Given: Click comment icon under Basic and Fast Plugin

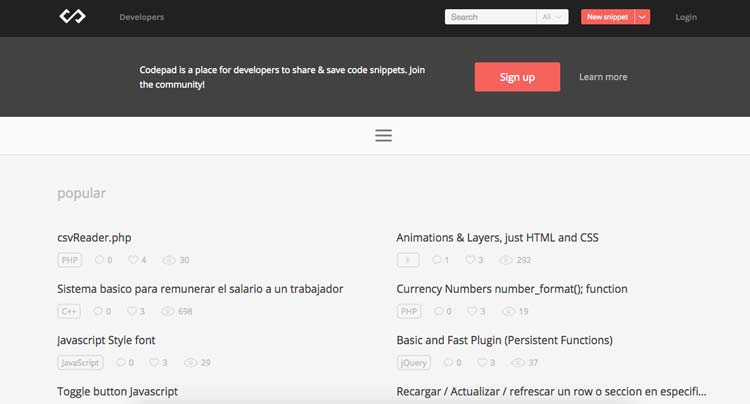Looking at the screenshot, I should click(448, 362).
